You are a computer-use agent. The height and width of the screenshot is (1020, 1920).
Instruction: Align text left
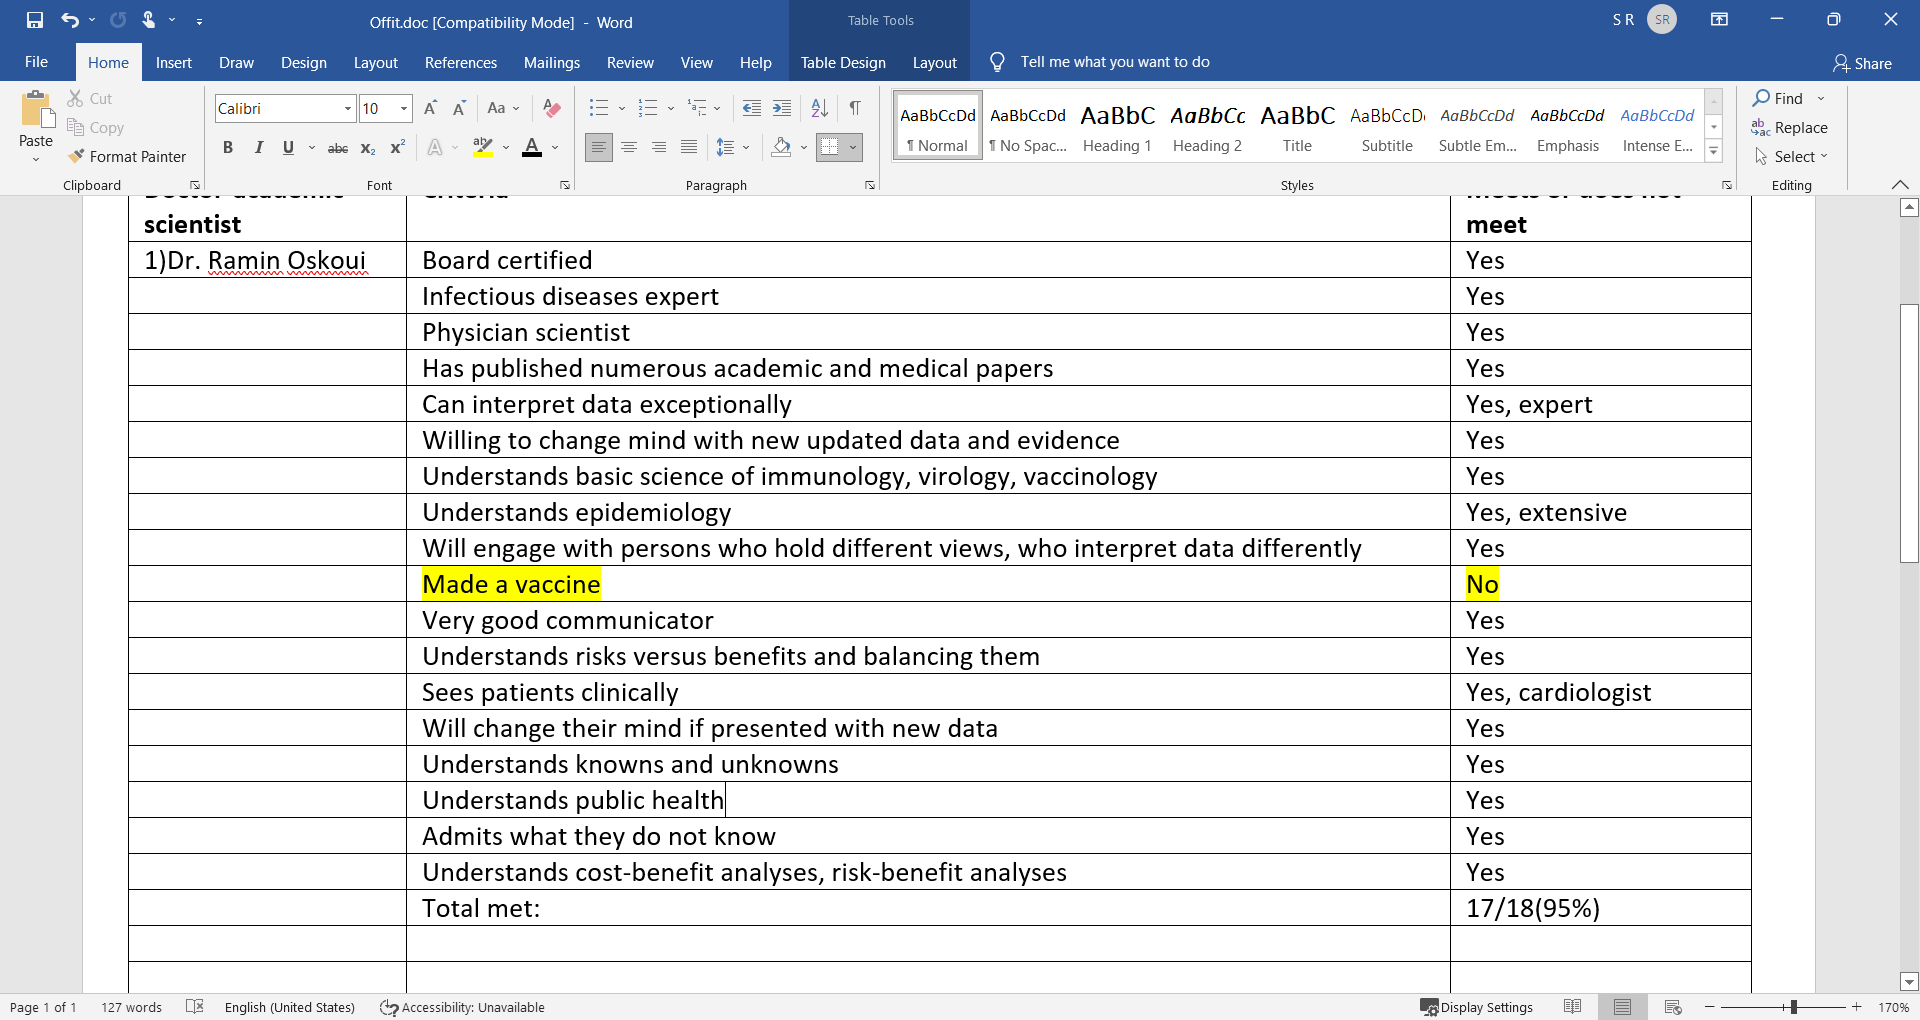[598, 148]
